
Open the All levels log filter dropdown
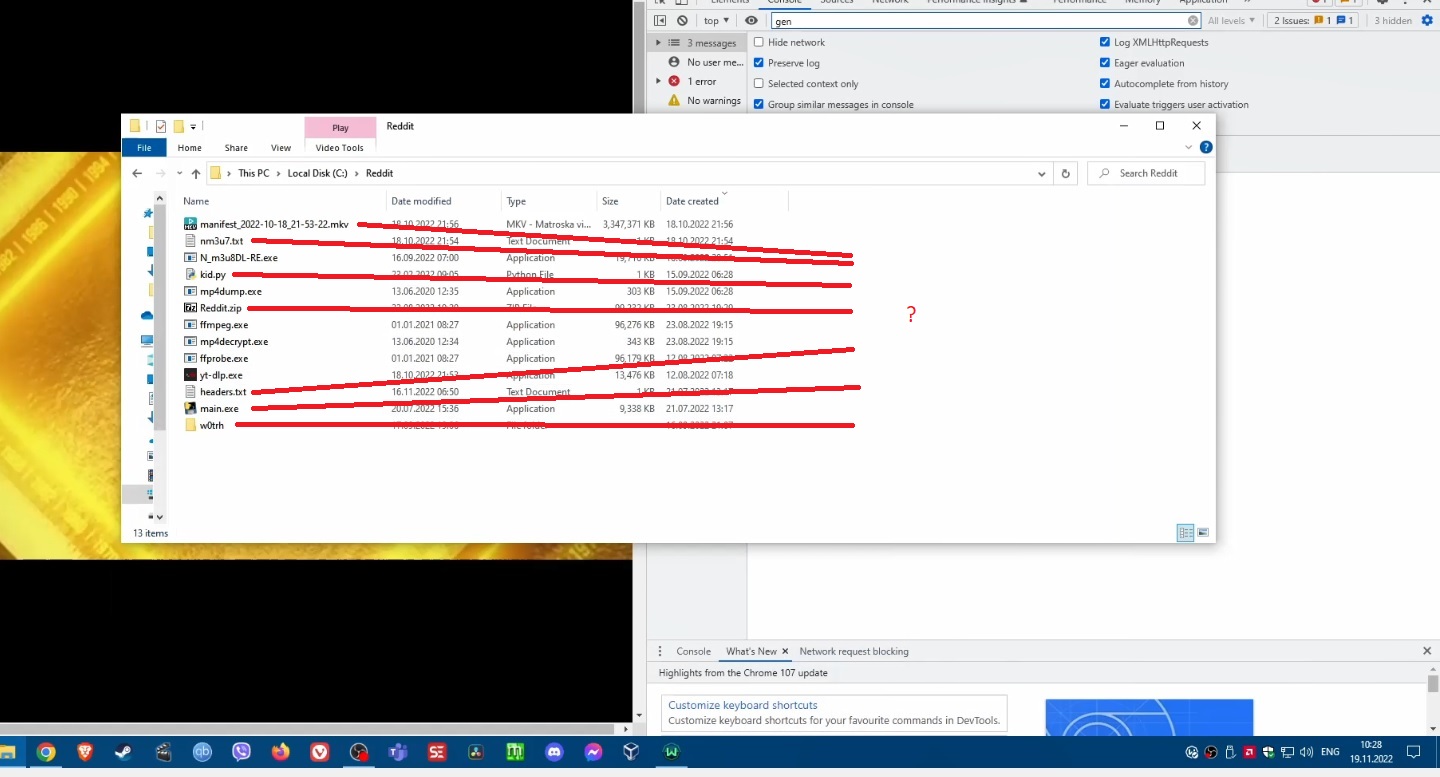coord(1231,20)
